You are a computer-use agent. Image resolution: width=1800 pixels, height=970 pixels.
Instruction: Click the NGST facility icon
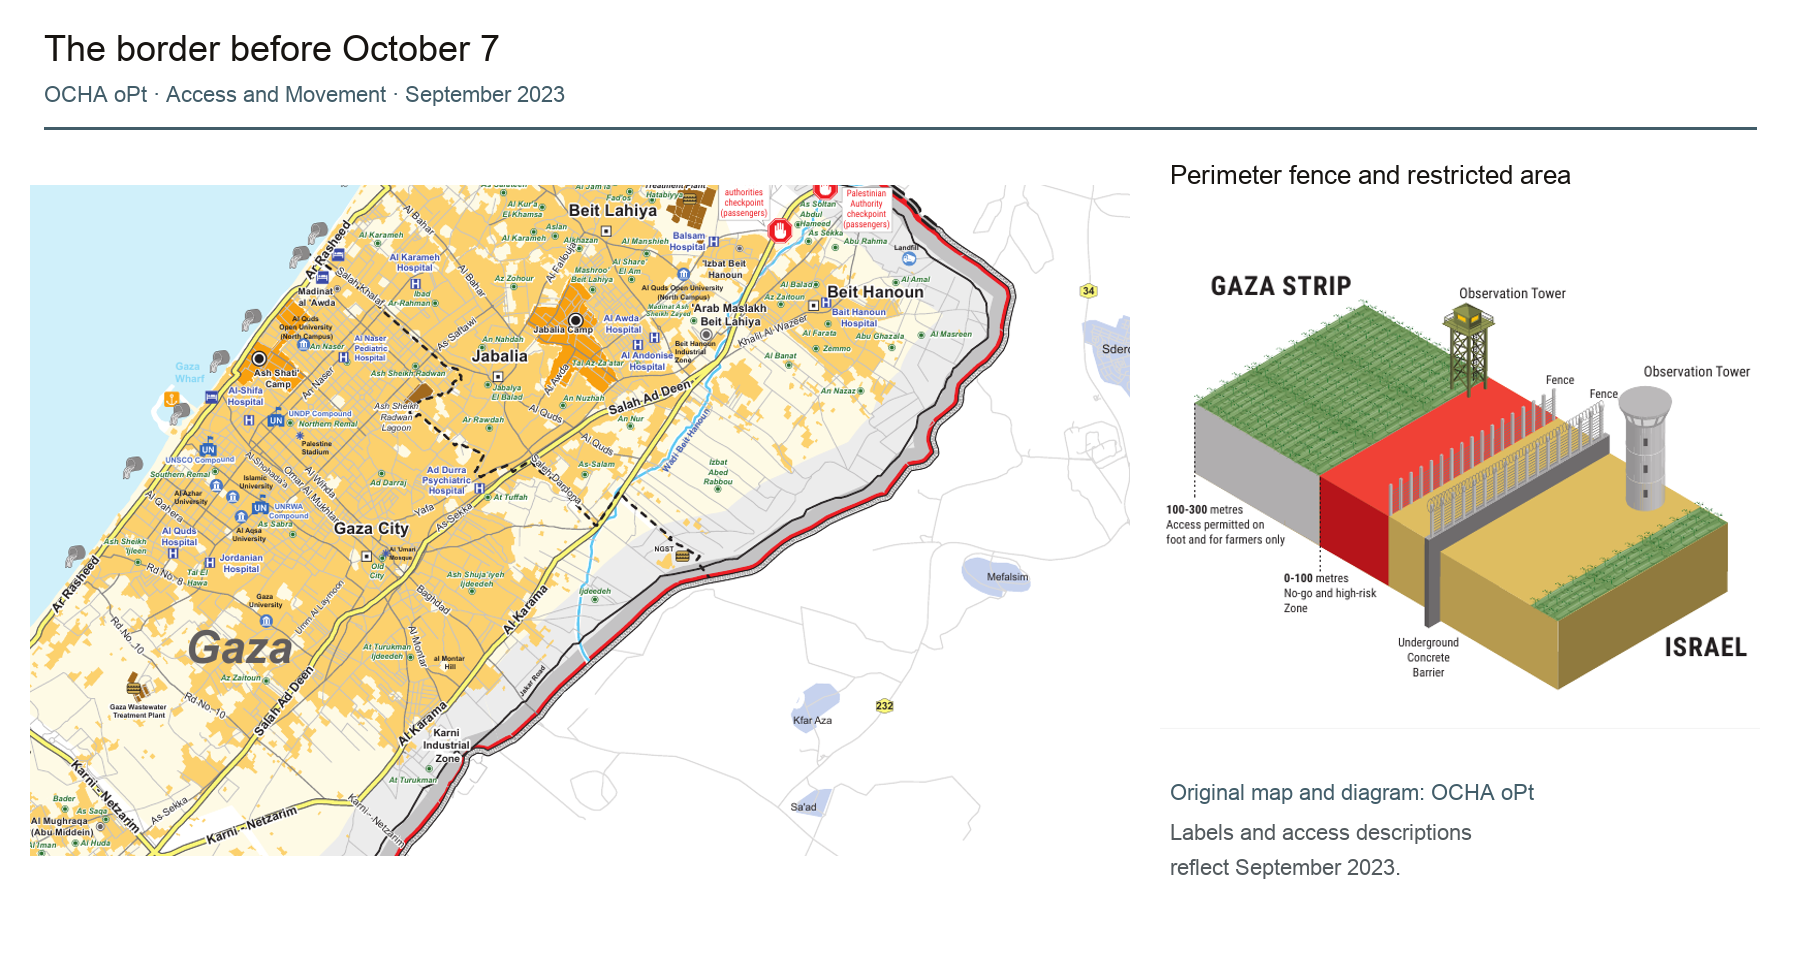[x=682, y=555]
